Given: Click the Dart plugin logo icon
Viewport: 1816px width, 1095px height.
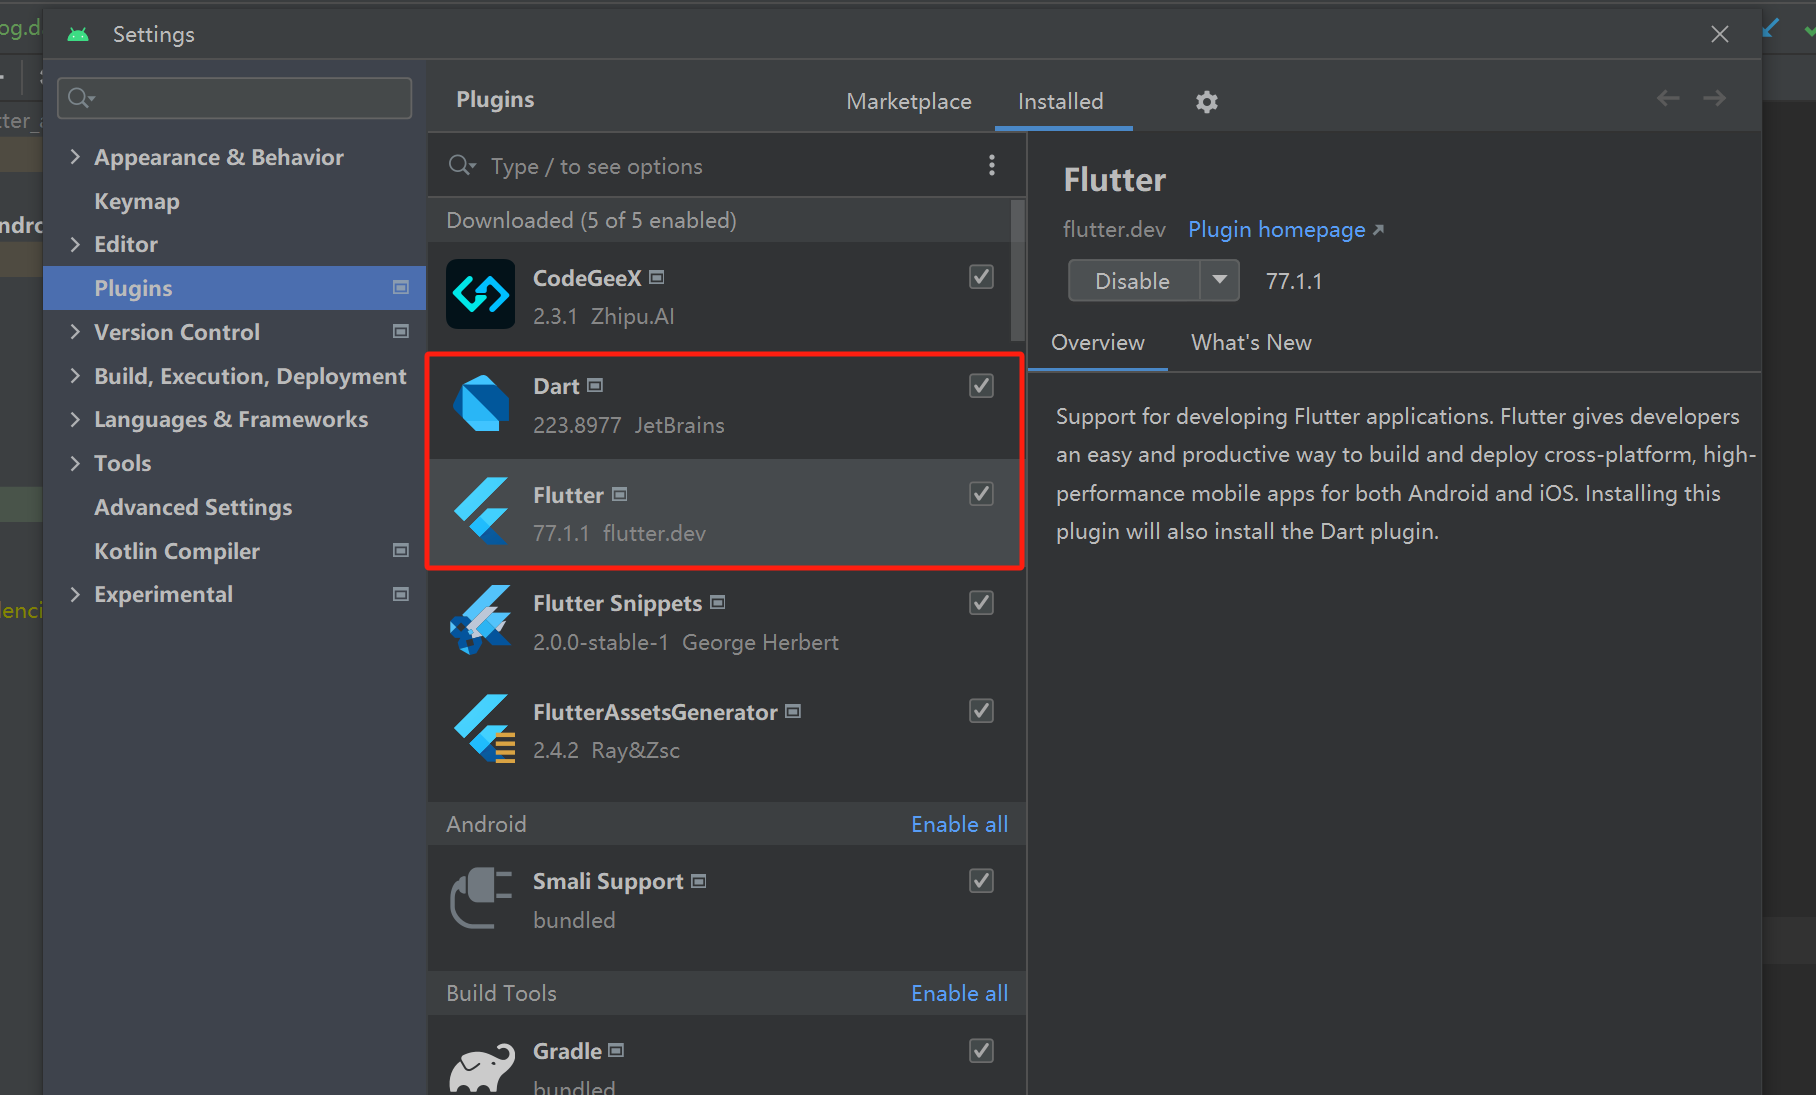Looking at the screenshot, I should tap(481, 403).
